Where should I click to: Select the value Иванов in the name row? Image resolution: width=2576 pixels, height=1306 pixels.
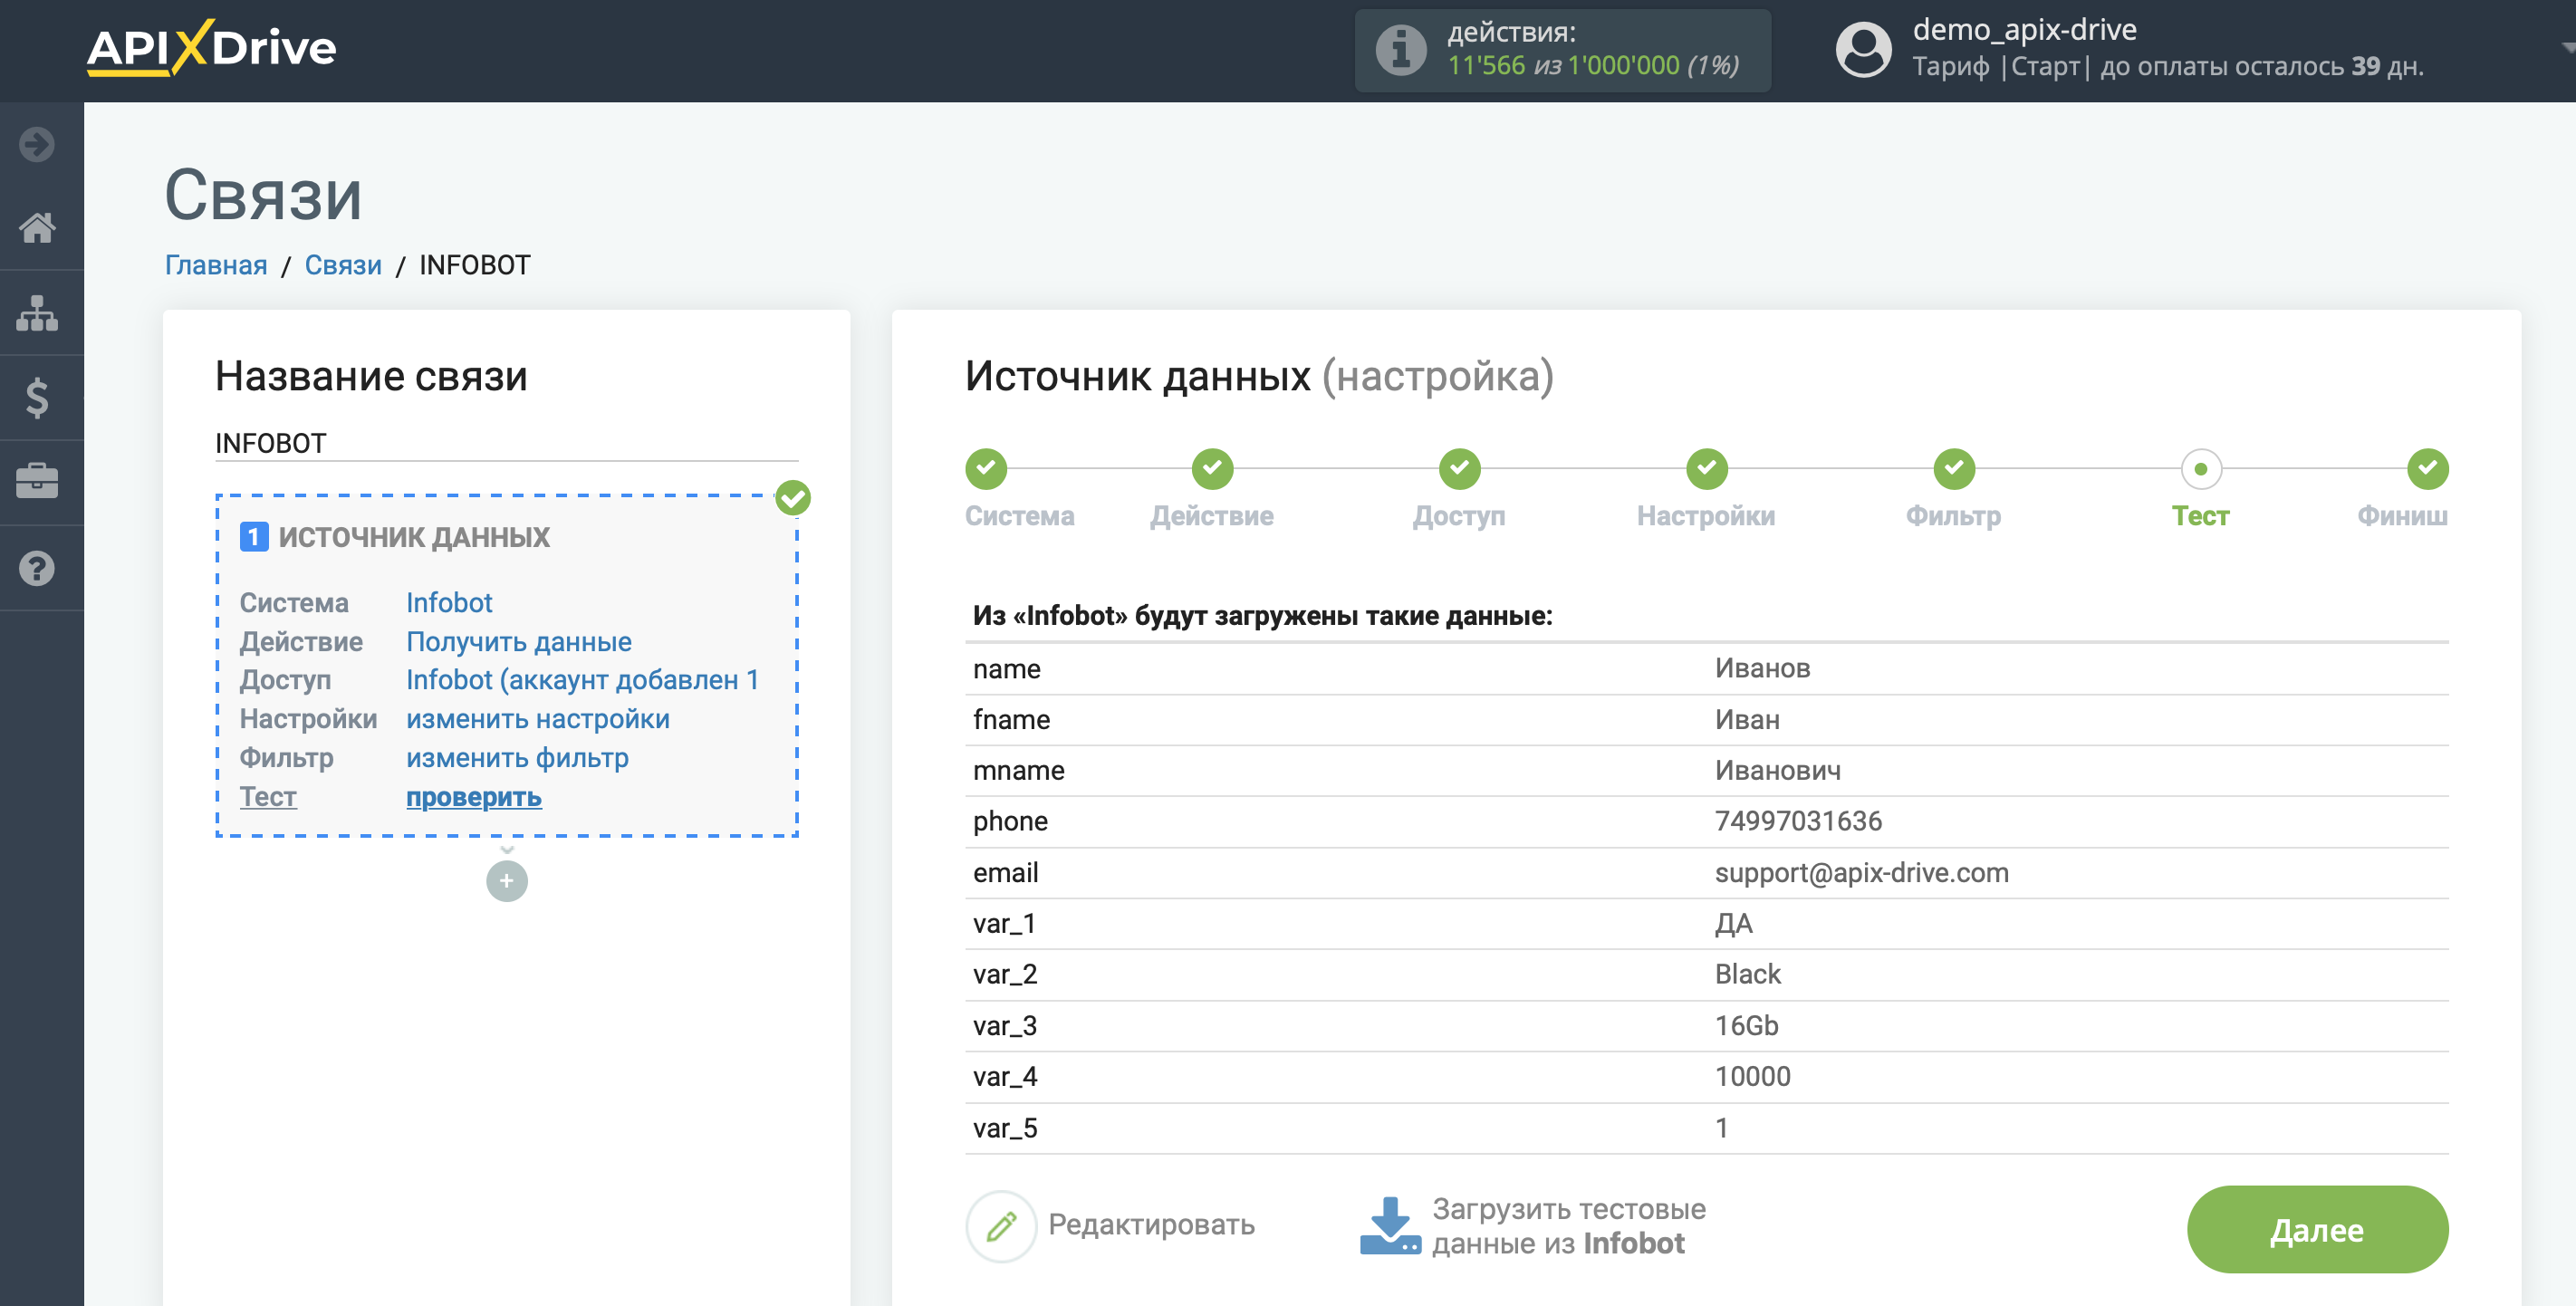pyautogui.click(x=1762, y=668)
